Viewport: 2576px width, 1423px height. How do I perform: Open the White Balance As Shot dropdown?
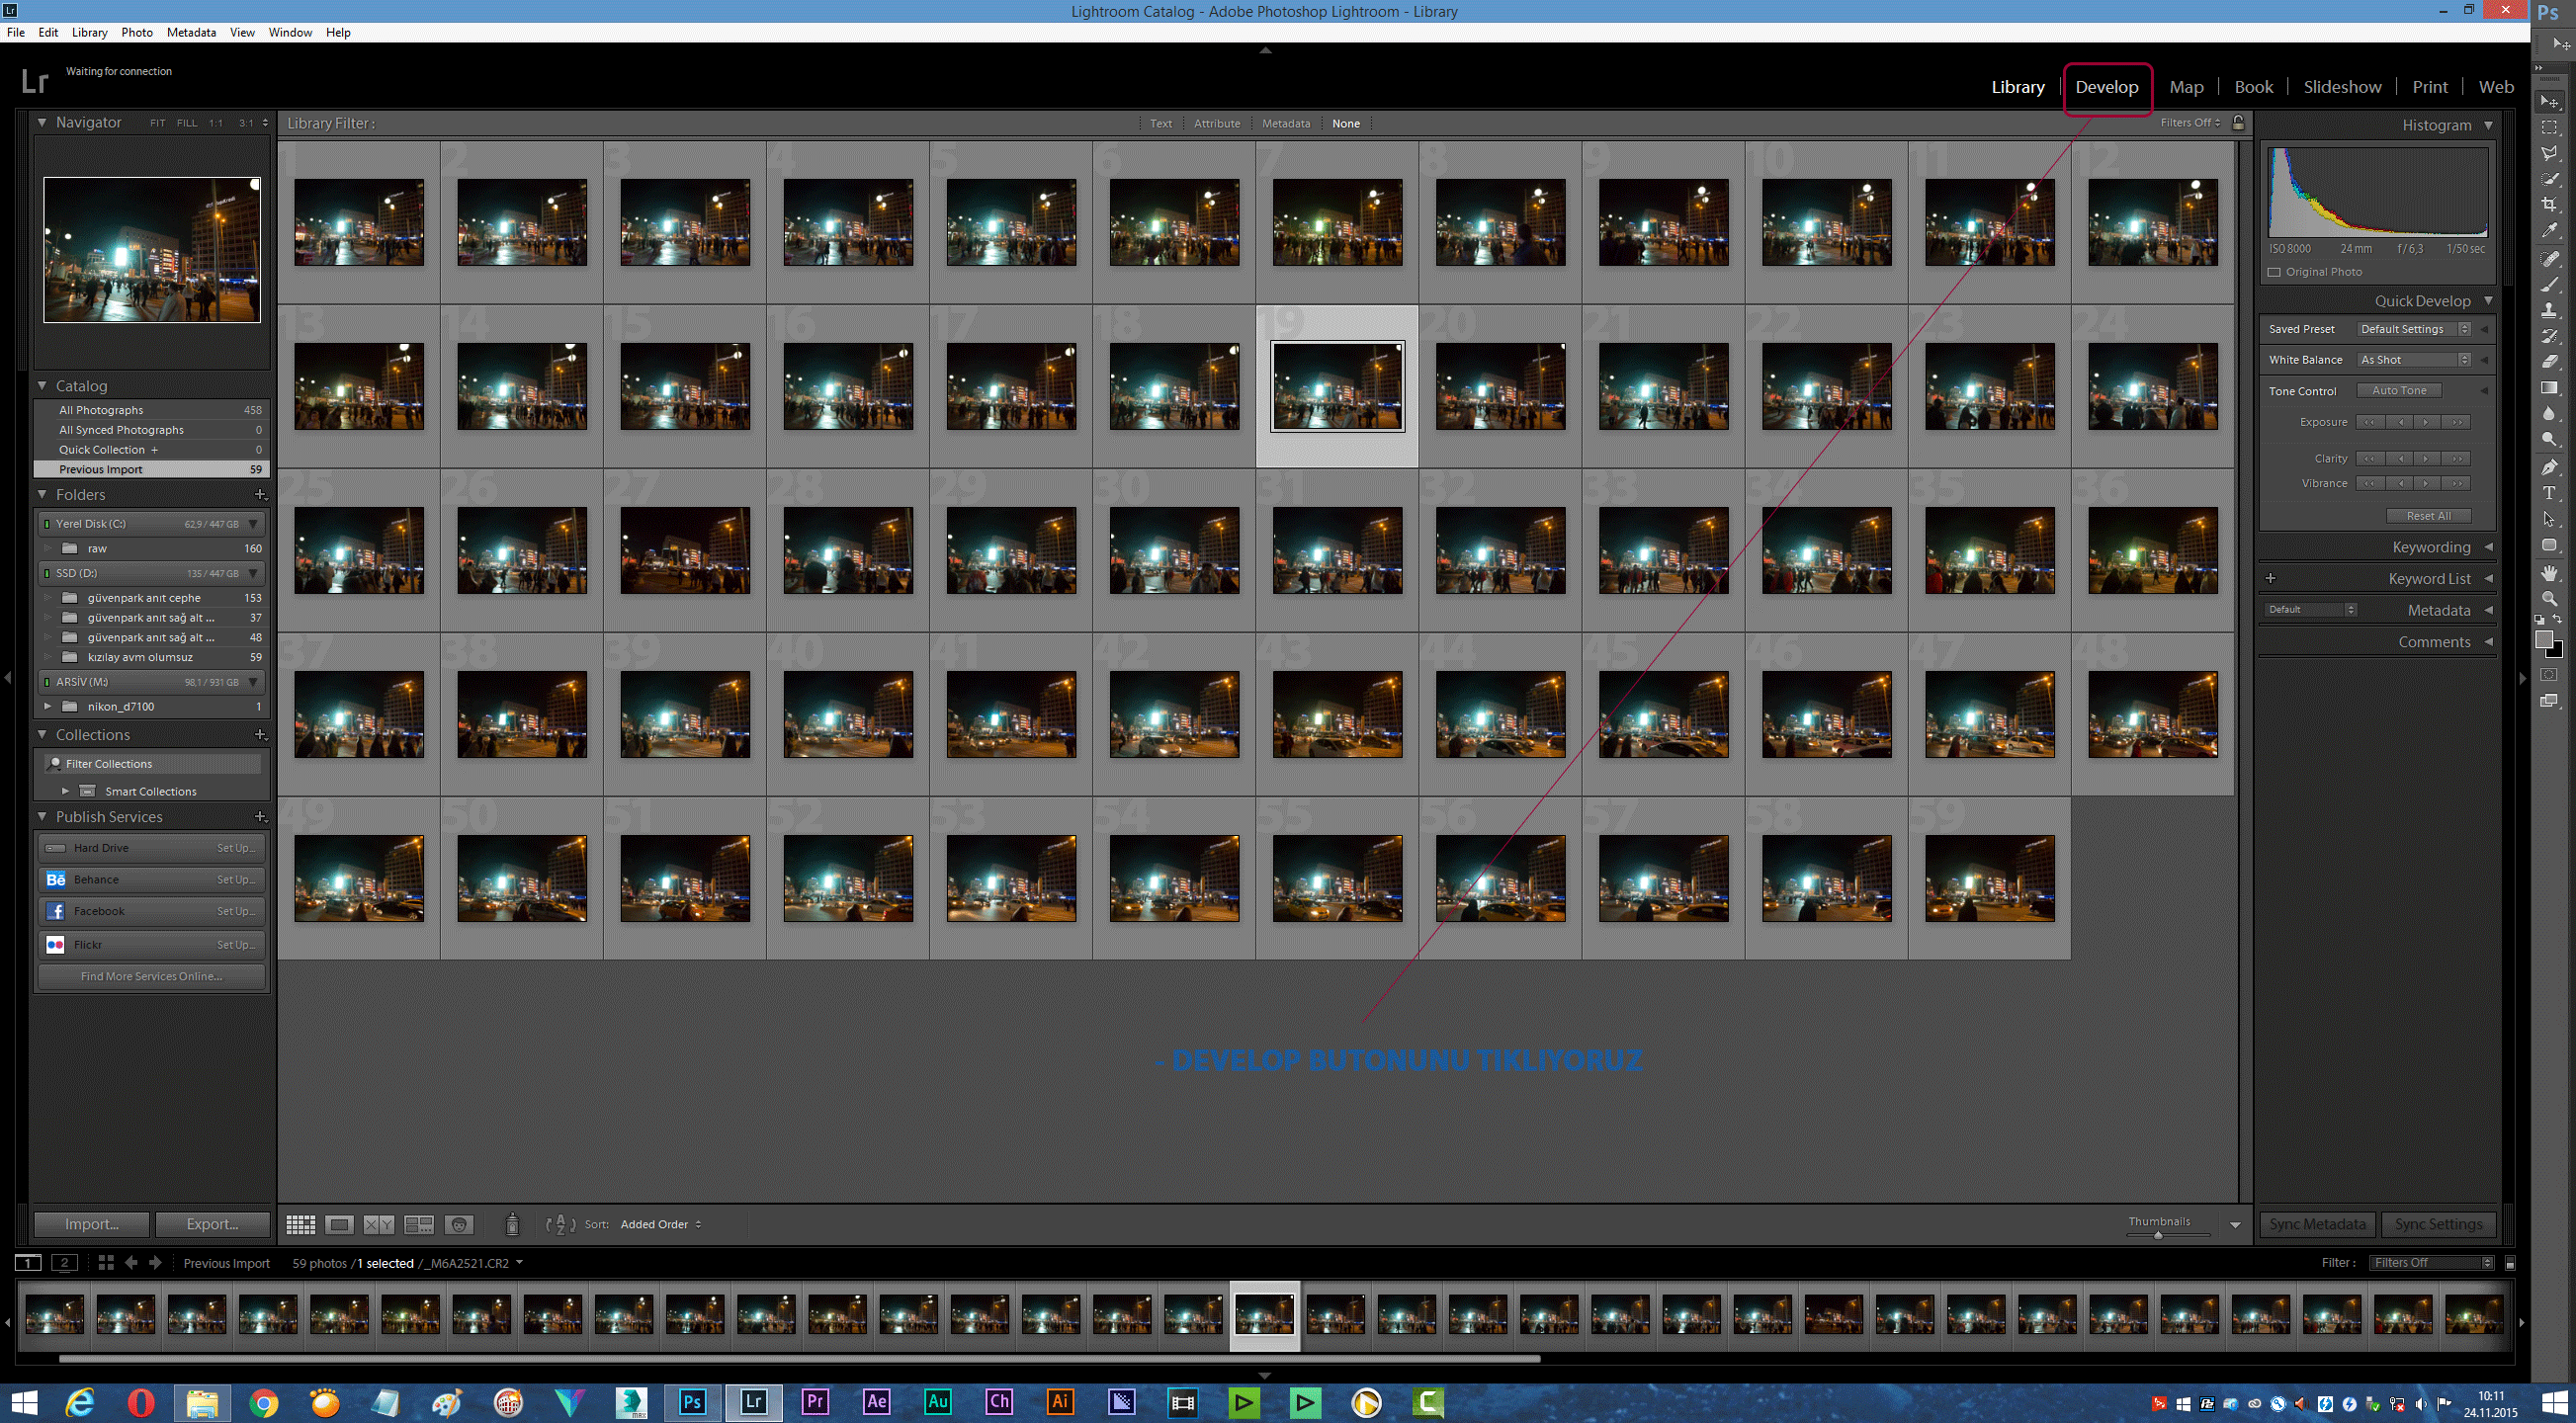pos(2412,359)
